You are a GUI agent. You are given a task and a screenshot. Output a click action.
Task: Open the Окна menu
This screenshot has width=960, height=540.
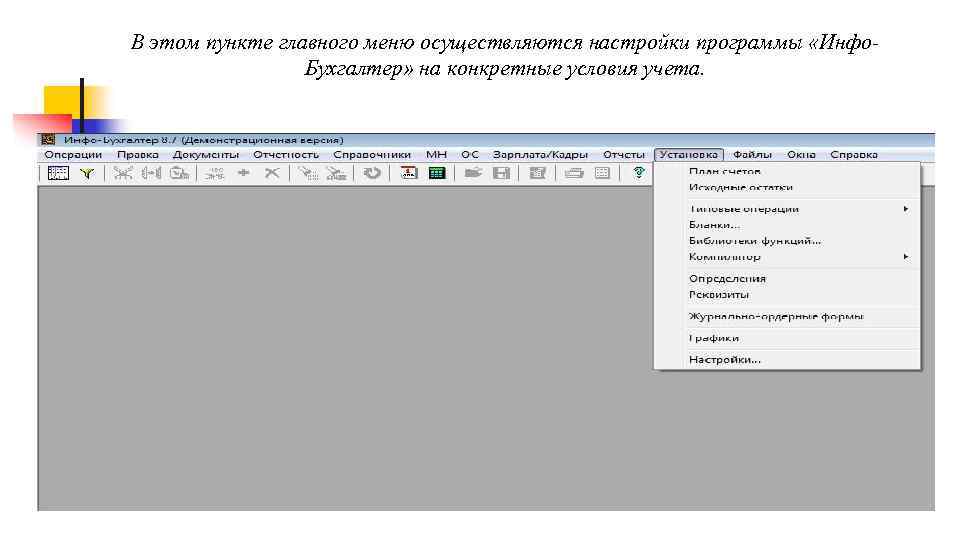click(x=801, y=155)
